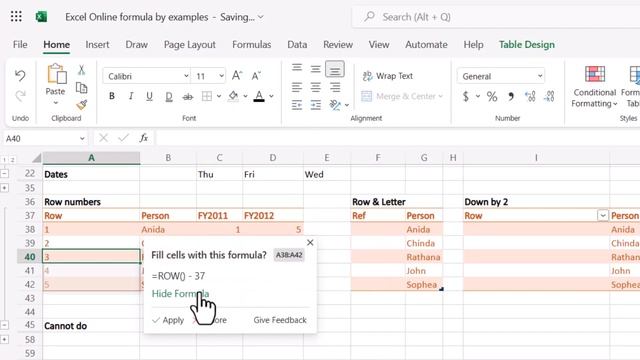The image size is (640, 360).
Task: Decrease indent of cell
Action: coord(297,105)
